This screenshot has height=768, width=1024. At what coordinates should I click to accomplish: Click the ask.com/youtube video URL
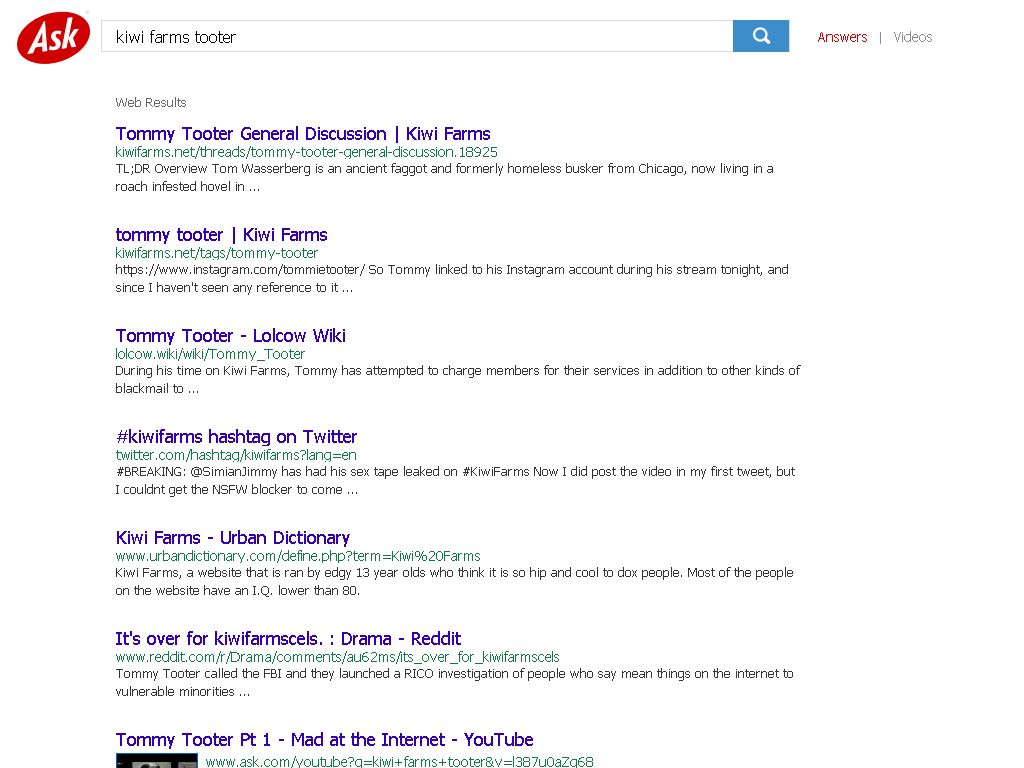[x=399, y=761]
